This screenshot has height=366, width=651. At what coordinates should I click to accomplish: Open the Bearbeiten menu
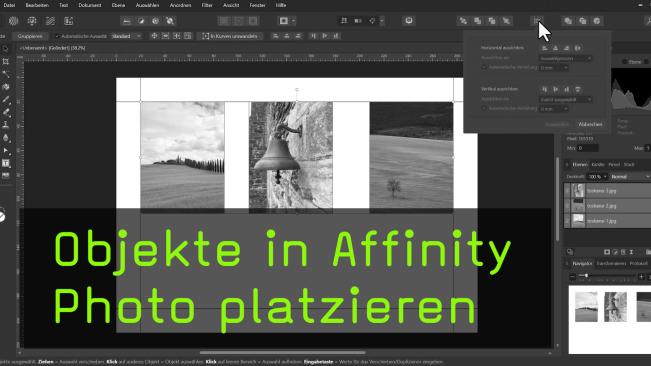37,5
